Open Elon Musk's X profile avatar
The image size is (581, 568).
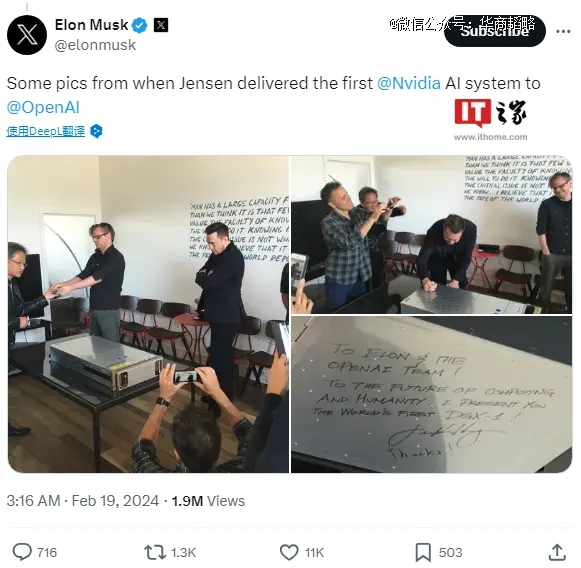click(27, 35)
